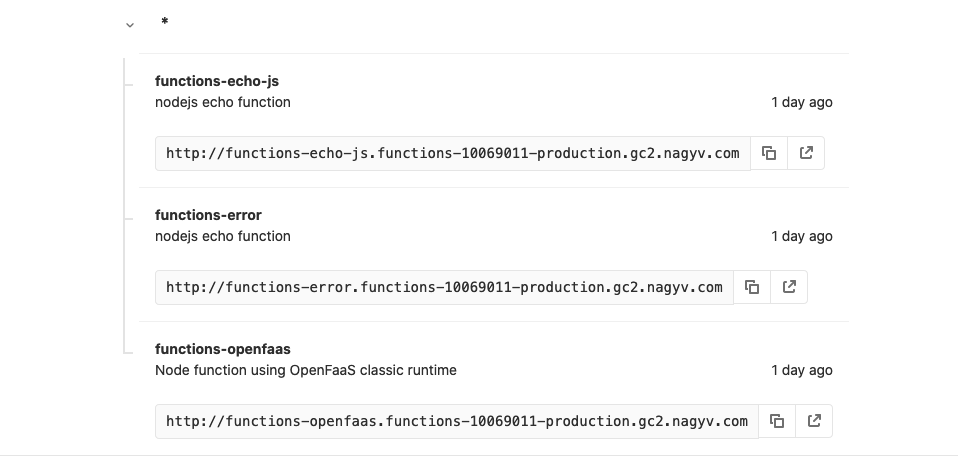958x456 pixels.
Task: Click the functions-error URL text field
Action: pyautogui.click(x=444, y=287)
